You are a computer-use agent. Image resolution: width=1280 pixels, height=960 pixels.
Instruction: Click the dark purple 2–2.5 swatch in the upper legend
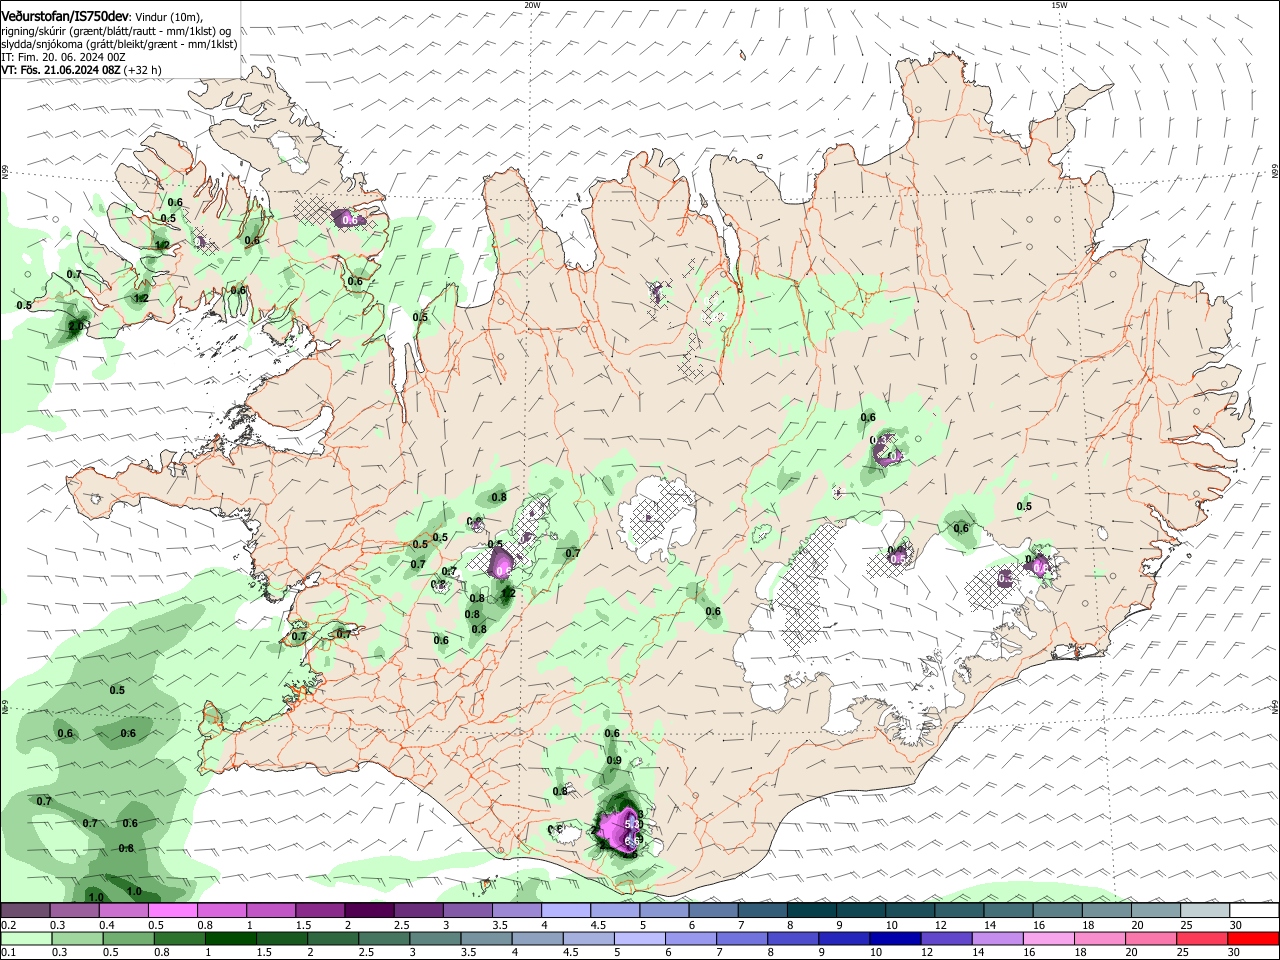coord(368,911)
